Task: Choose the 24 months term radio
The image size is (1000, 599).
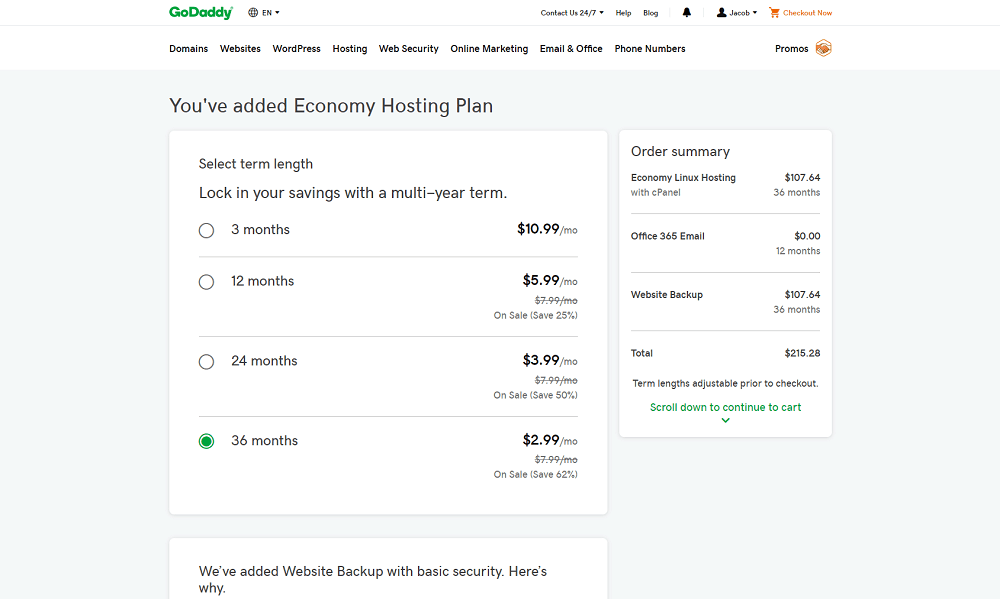Action: coord(206,362)
